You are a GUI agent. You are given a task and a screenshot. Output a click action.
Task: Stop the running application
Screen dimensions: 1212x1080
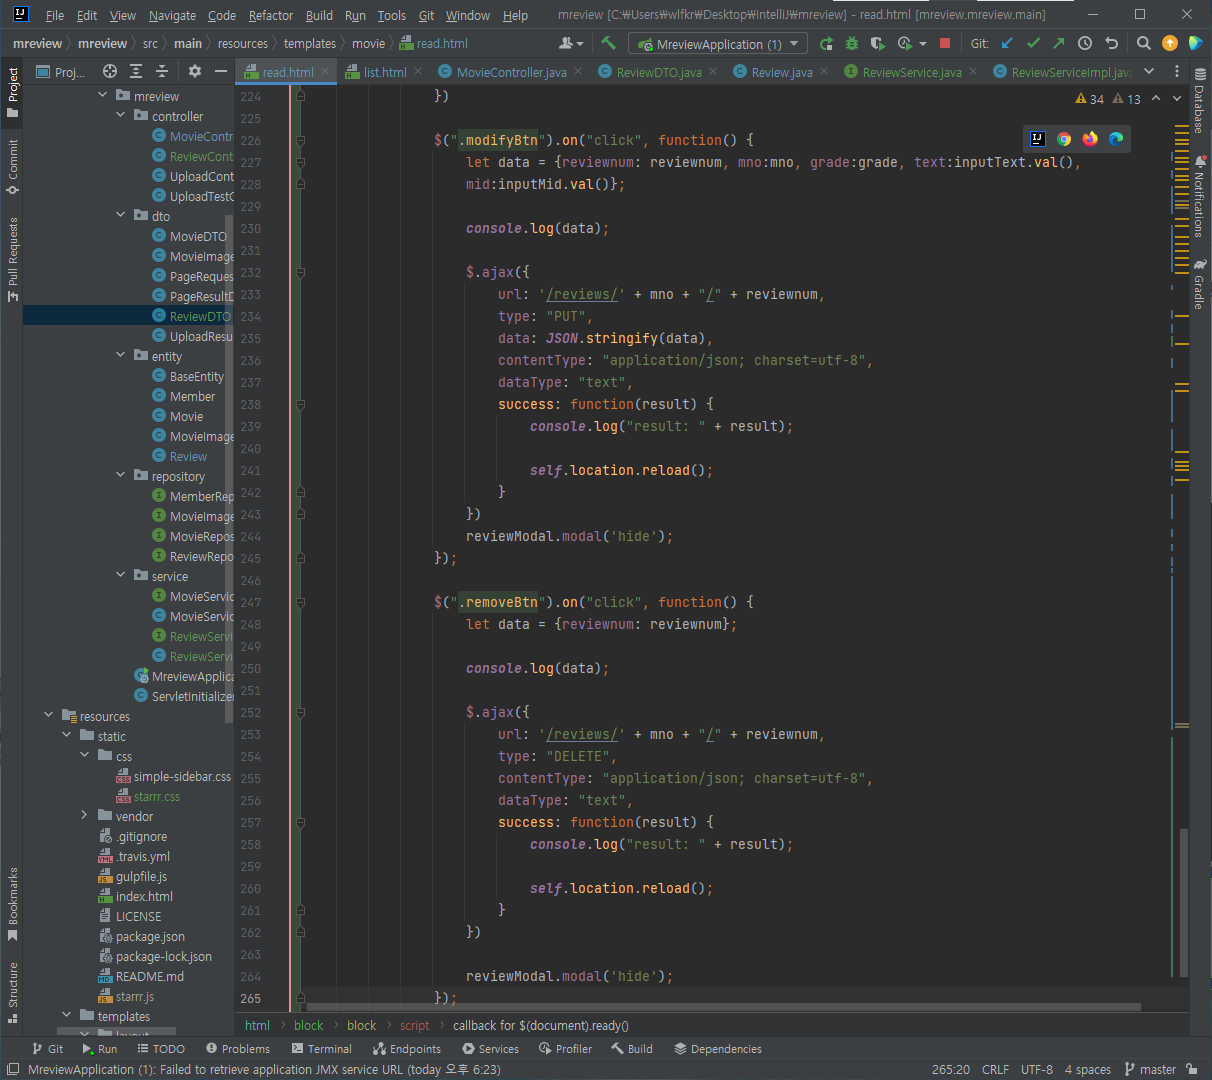[x=944, y=43]
